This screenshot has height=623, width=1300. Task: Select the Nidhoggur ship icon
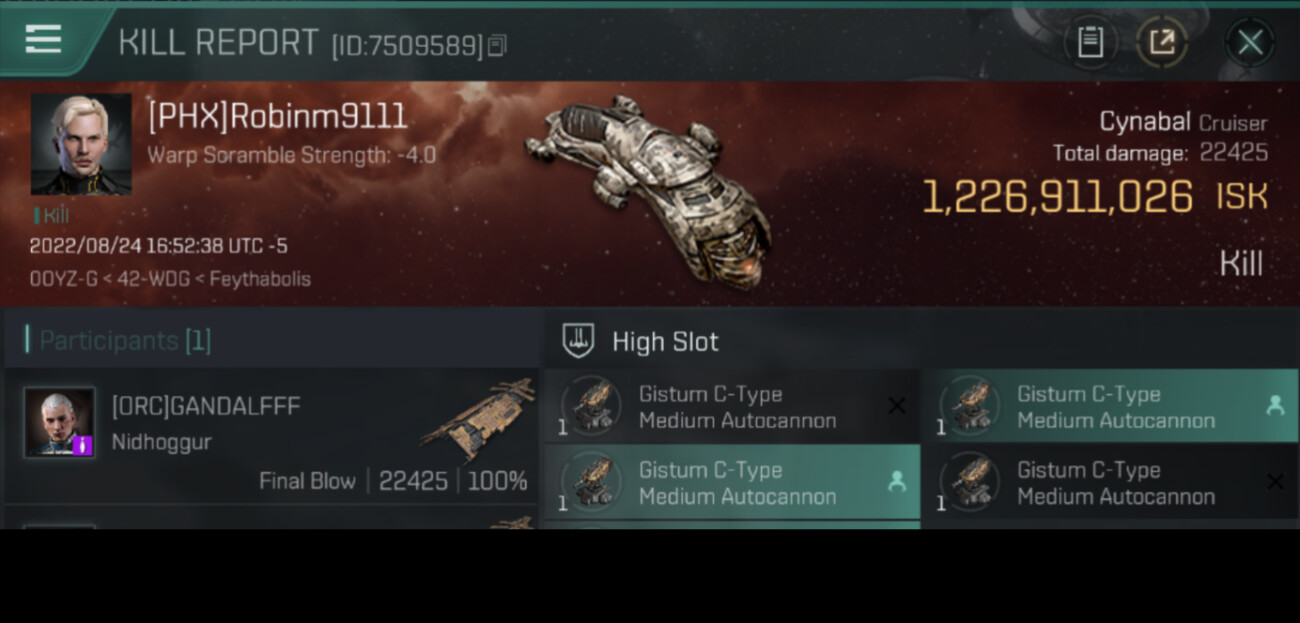click(x=478, y=419)
